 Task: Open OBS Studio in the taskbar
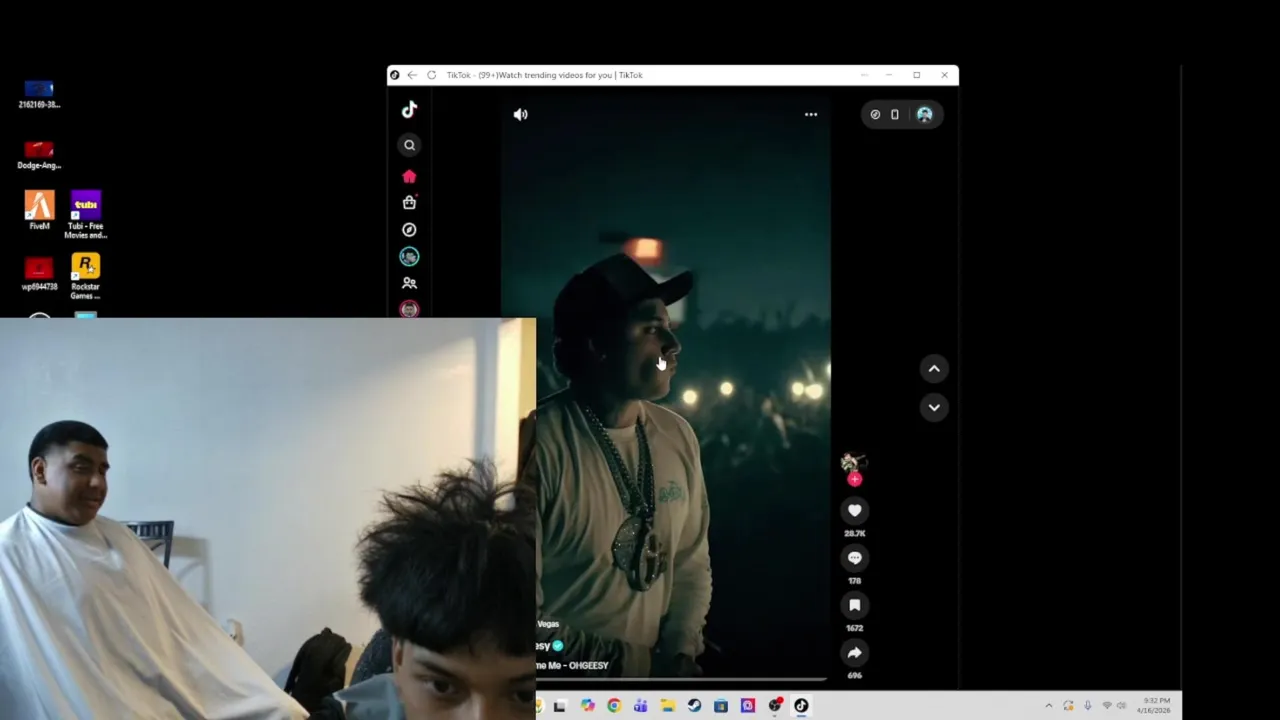[x=775, y=706]
